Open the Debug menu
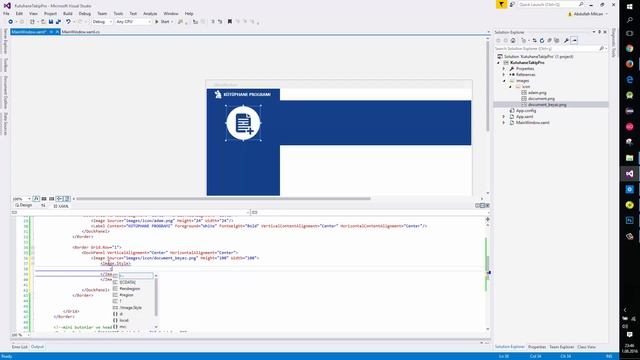The image size is (640, 360). click(x=84, y=13)
